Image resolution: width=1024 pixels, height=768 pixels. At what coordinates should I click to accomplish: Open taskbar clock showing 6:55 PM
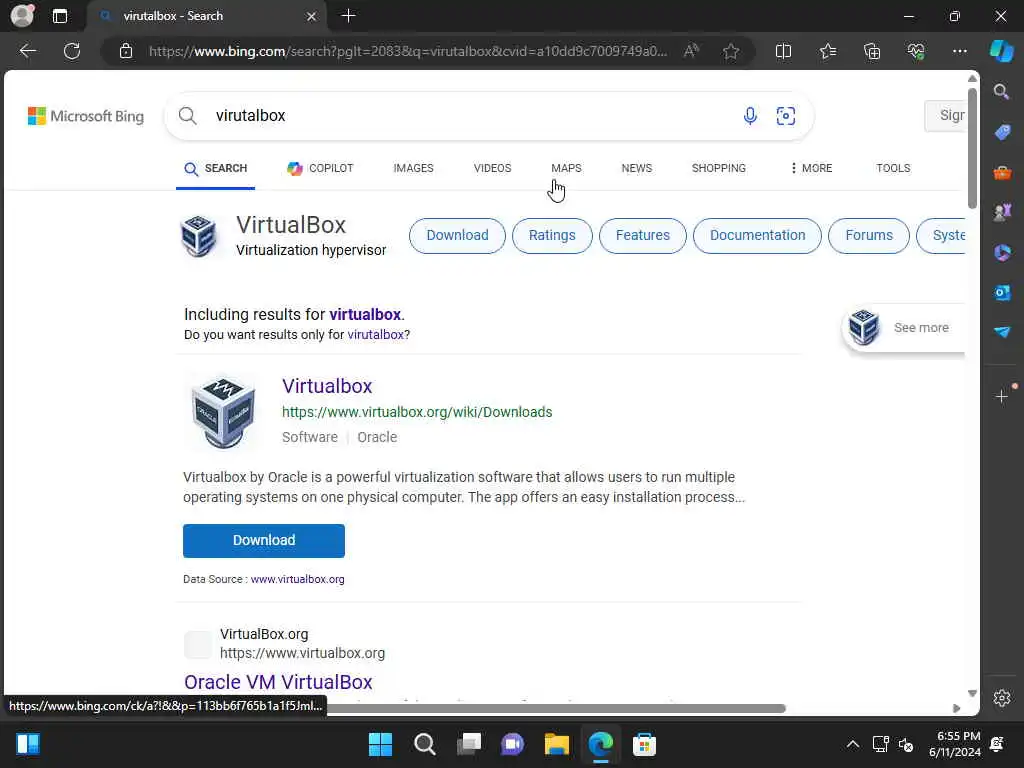point(954,744)
